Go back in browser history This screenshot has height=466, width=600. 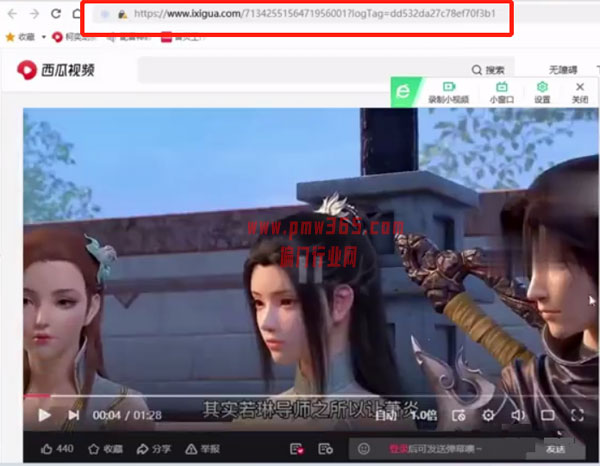(x=13, y=14)
